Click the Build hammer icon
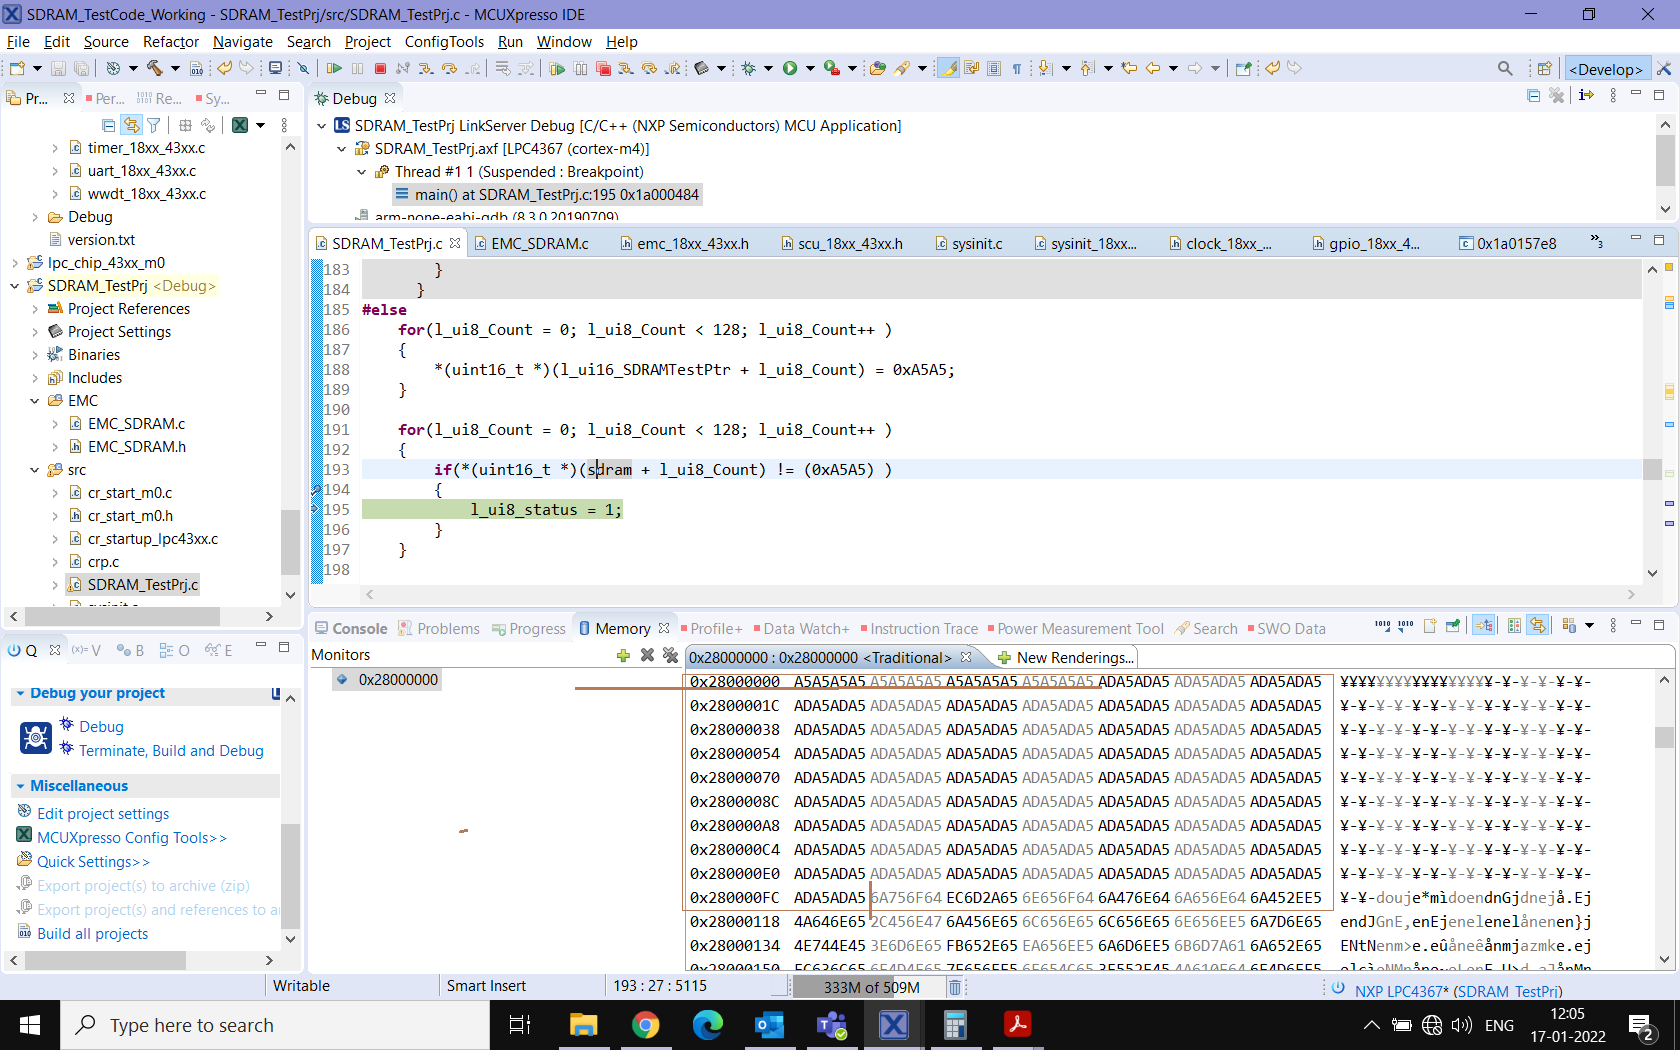 155,69
